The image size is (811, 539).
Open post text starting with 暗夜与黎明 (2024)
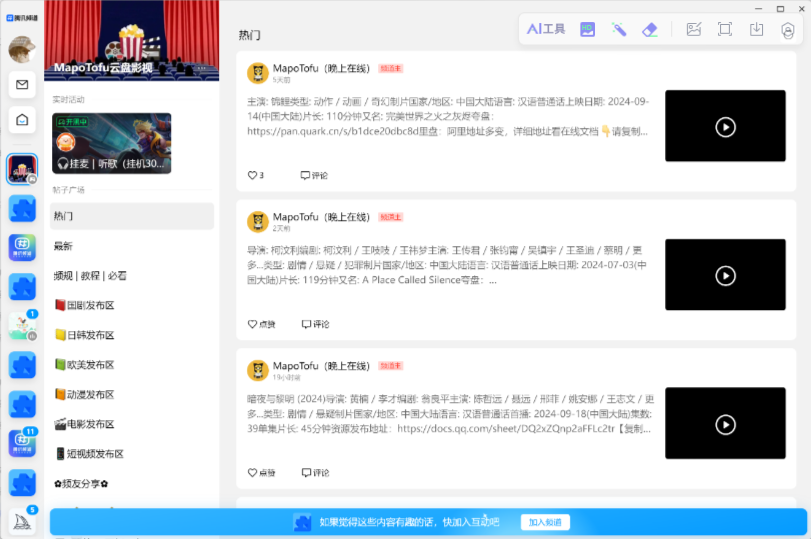(450, 414)
